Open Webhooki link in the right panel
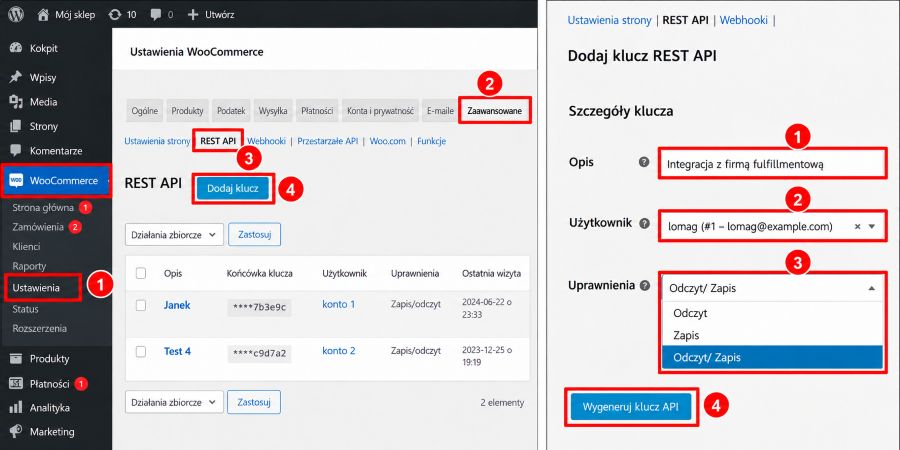 click(743, 20)
